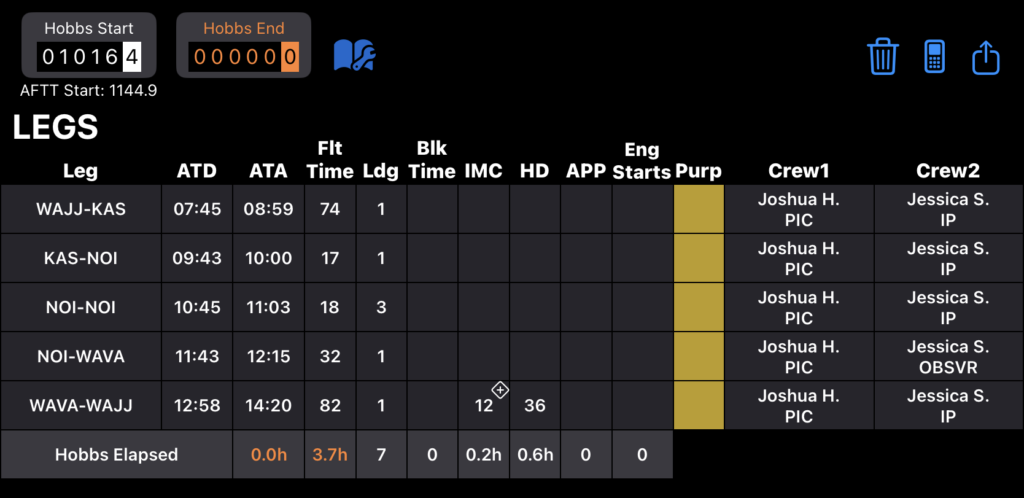
Task: Tap the plus diamond icon on IMC cell
Action: click(x=500, y=390)
